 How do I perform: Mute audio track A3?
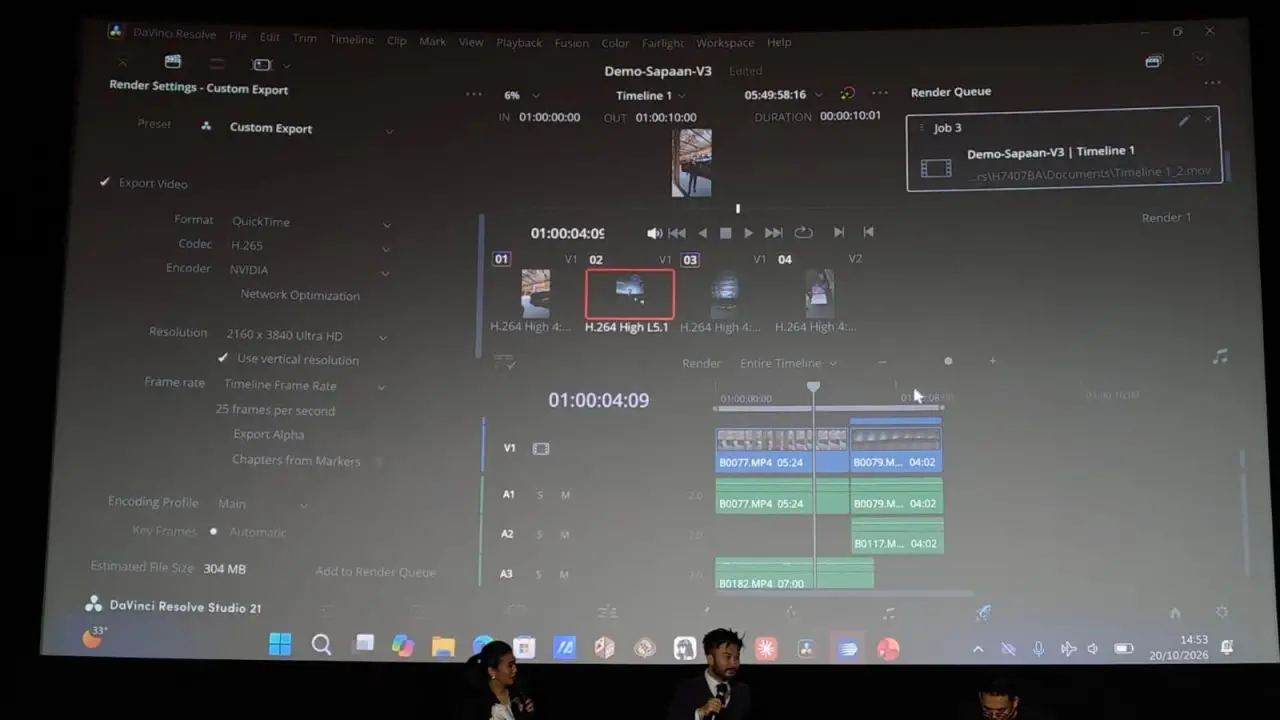point(565,575)
